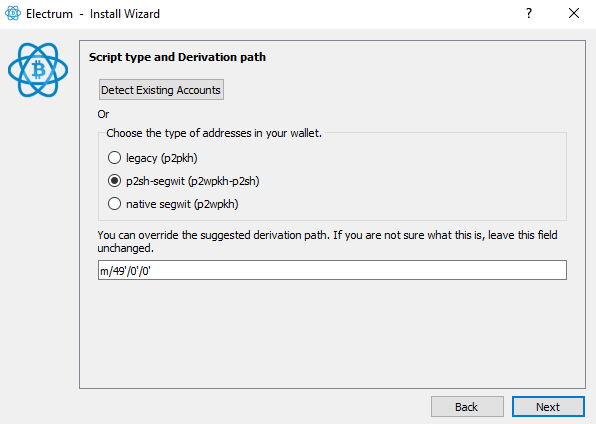Viewport: 596px width, 424px height.
Task: Click the Detect Existing Accounts button
Action: coord(161,90)
